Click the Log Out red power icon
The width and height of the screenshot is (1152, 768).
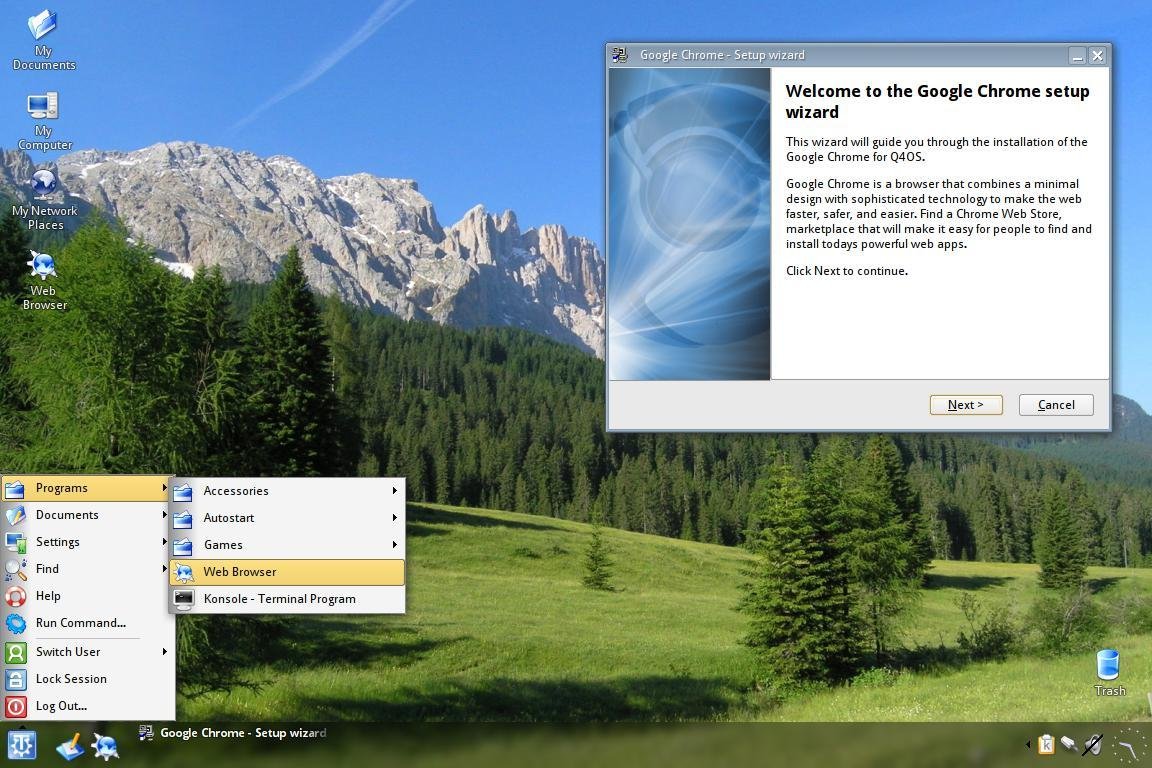pos(15,706)
